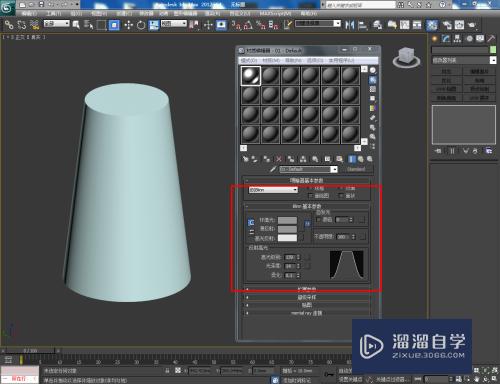Click Reset Map/Material red X icon
This screenshot has width=500, height=384.
[279, 159]
